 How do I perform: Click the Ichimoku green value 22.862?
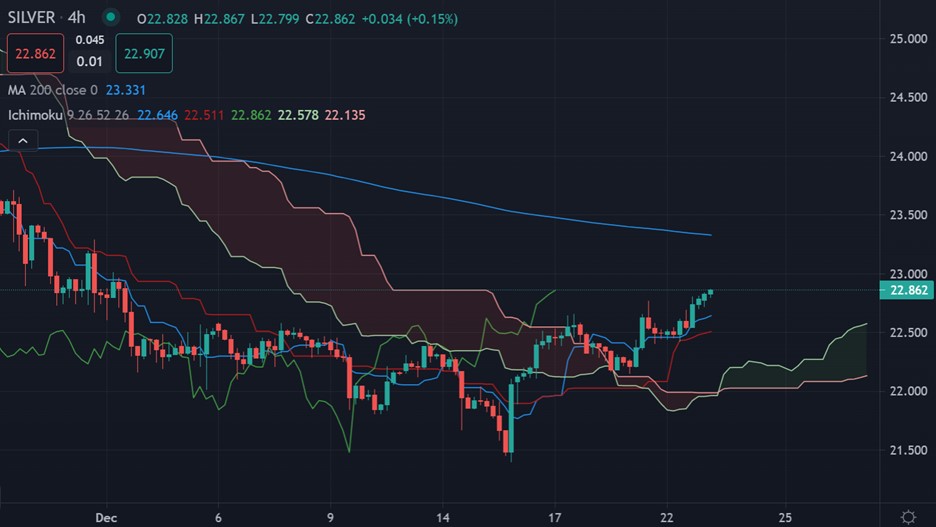coord(251,115)
